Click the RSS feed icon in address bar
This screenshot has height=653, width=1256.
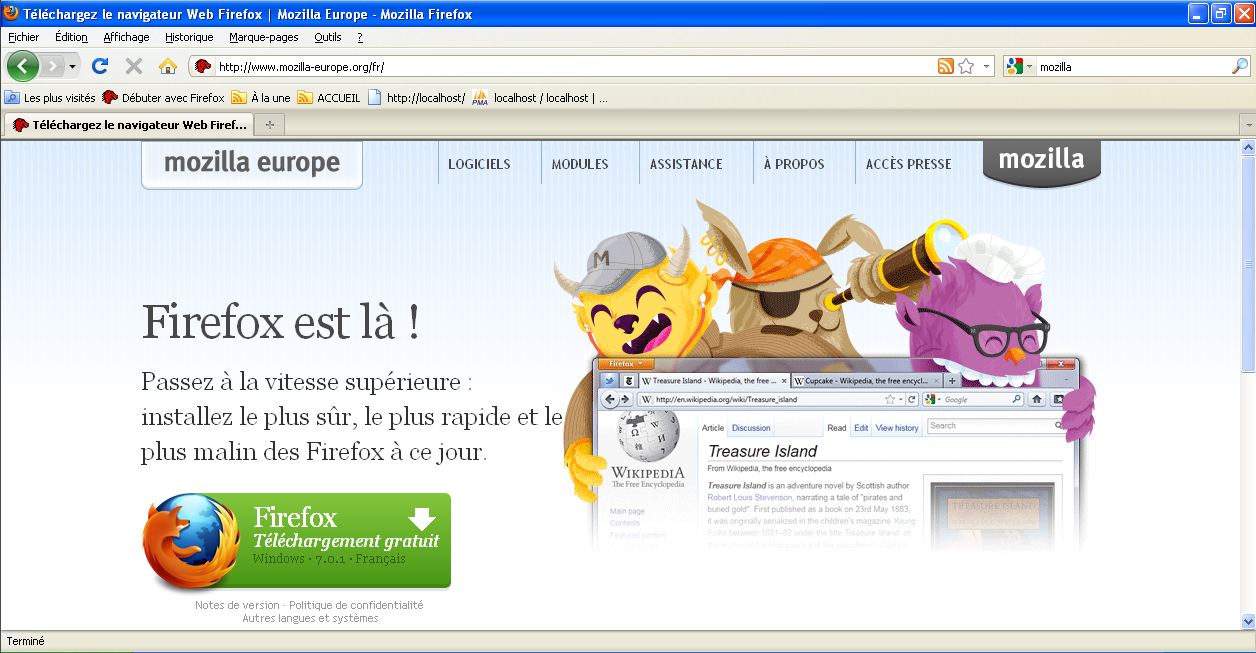(x=945, y=66)
